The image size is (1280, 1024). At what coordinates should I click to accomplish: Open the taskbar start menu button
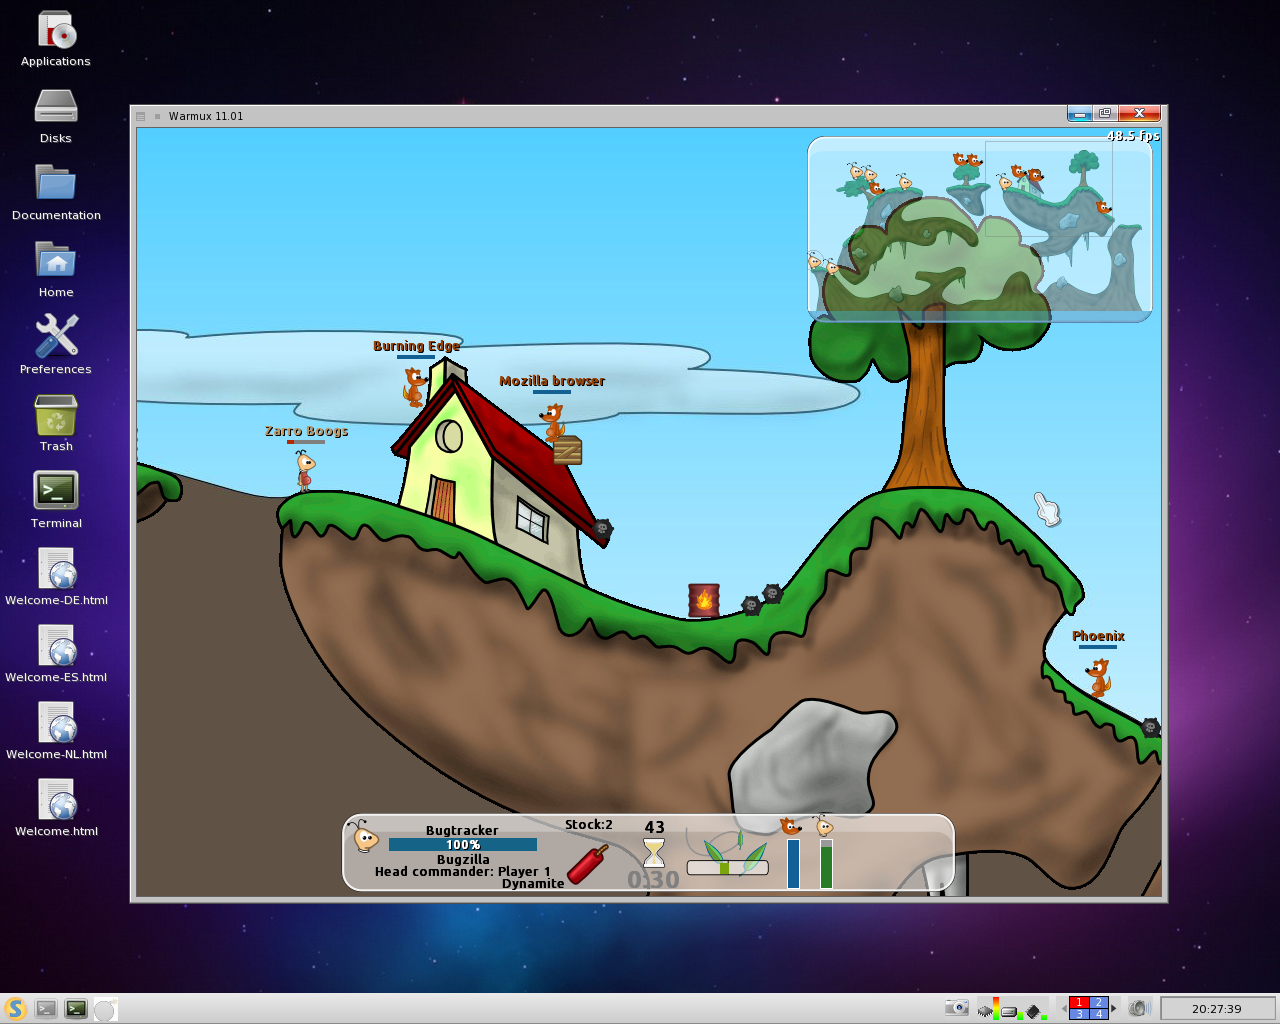pos(14,1009)
